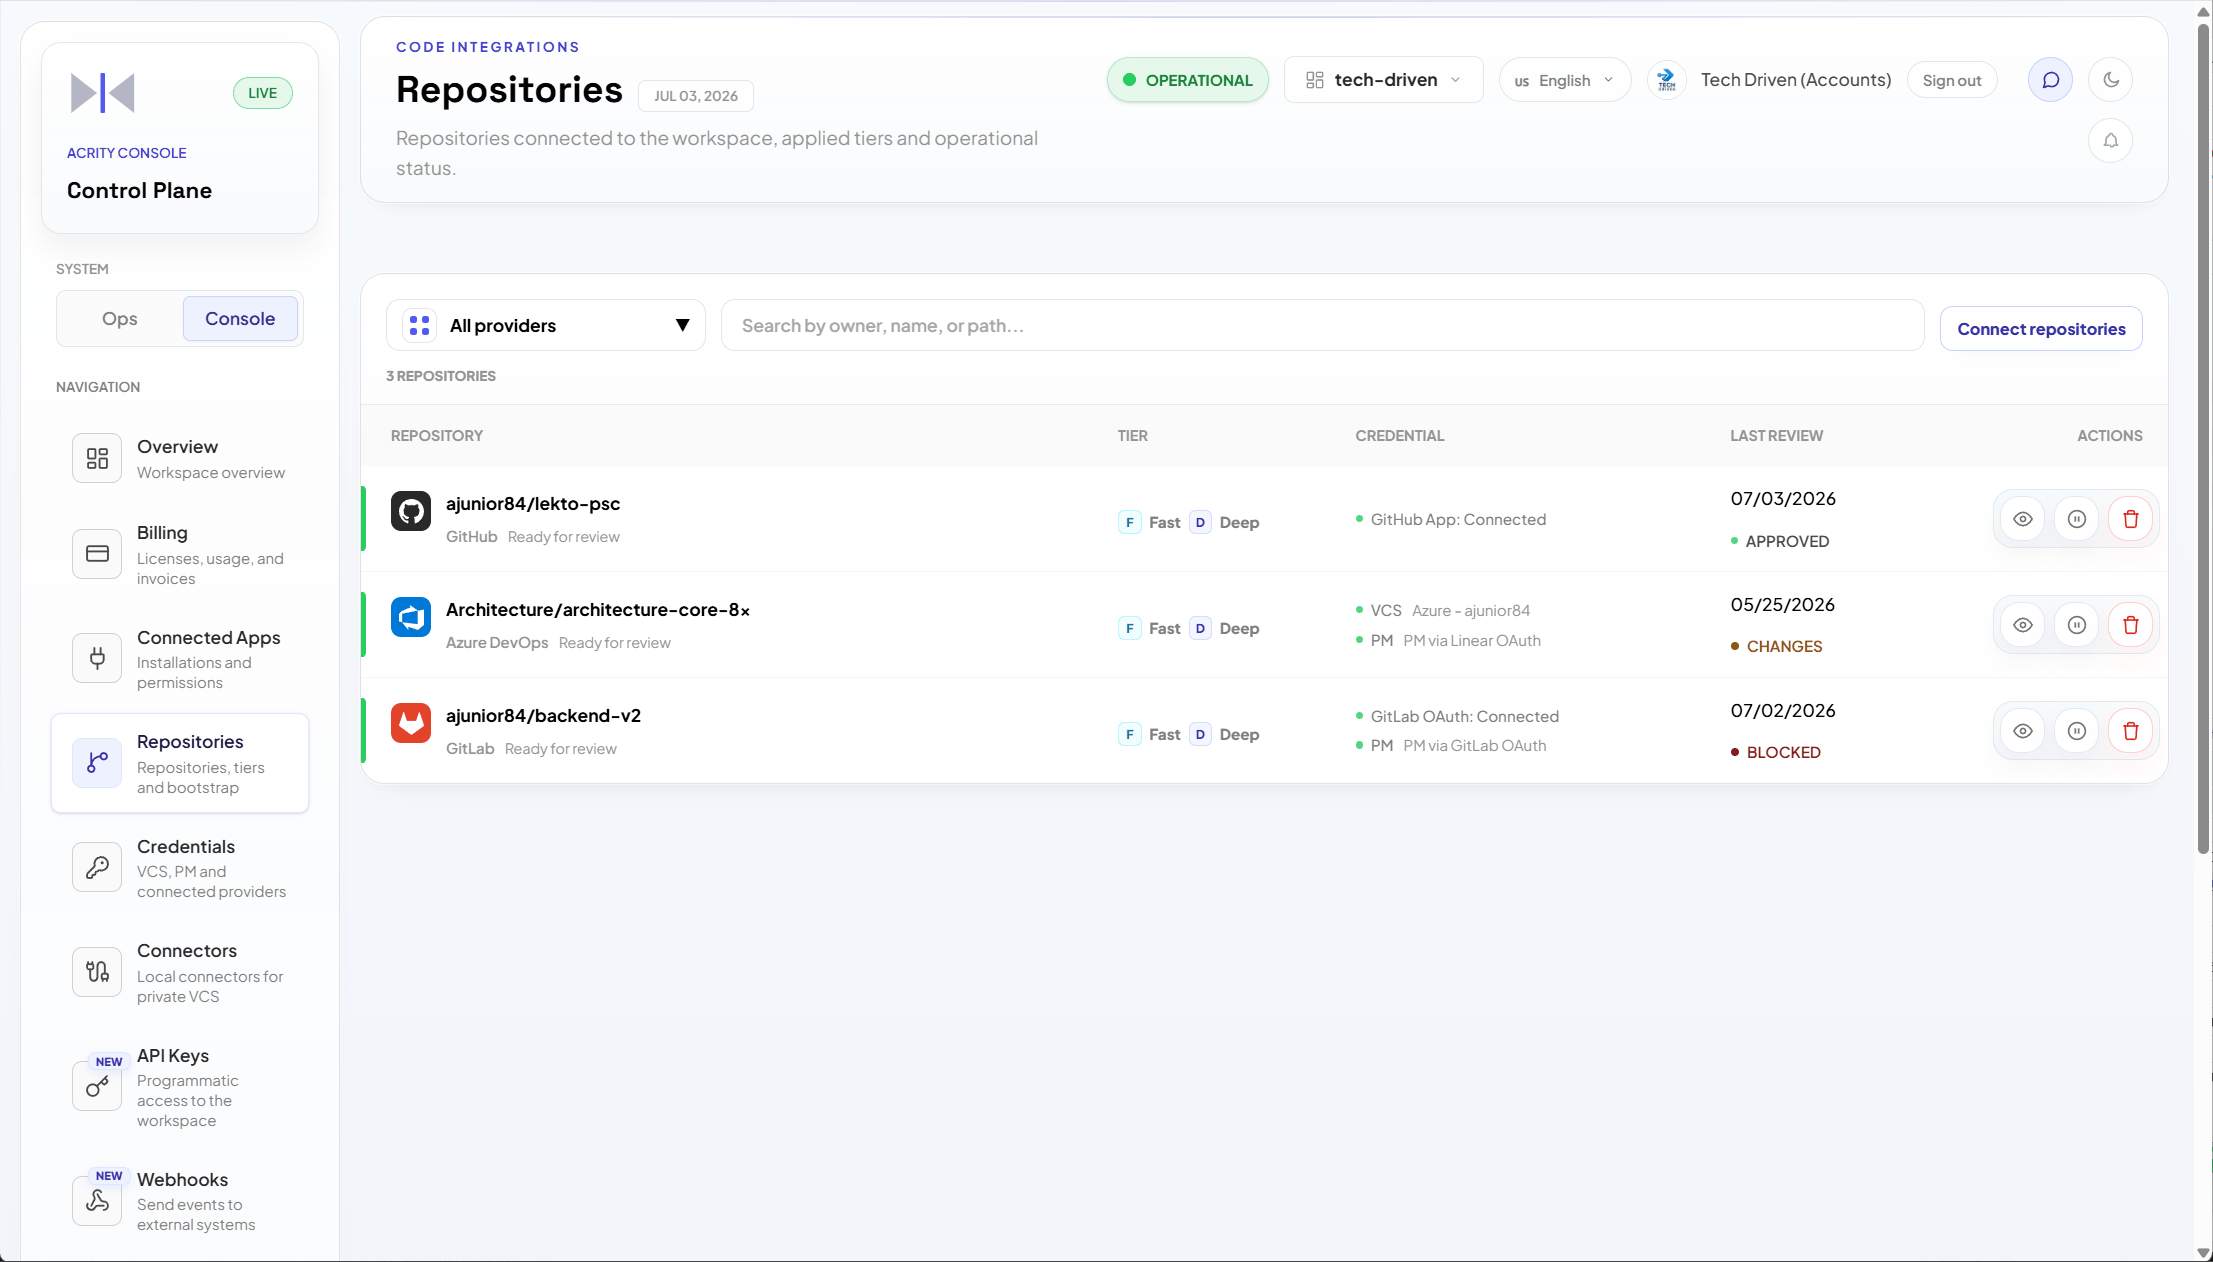Click the JUL 03, 2026 date badge
2213x1262 pixels.
696,96
